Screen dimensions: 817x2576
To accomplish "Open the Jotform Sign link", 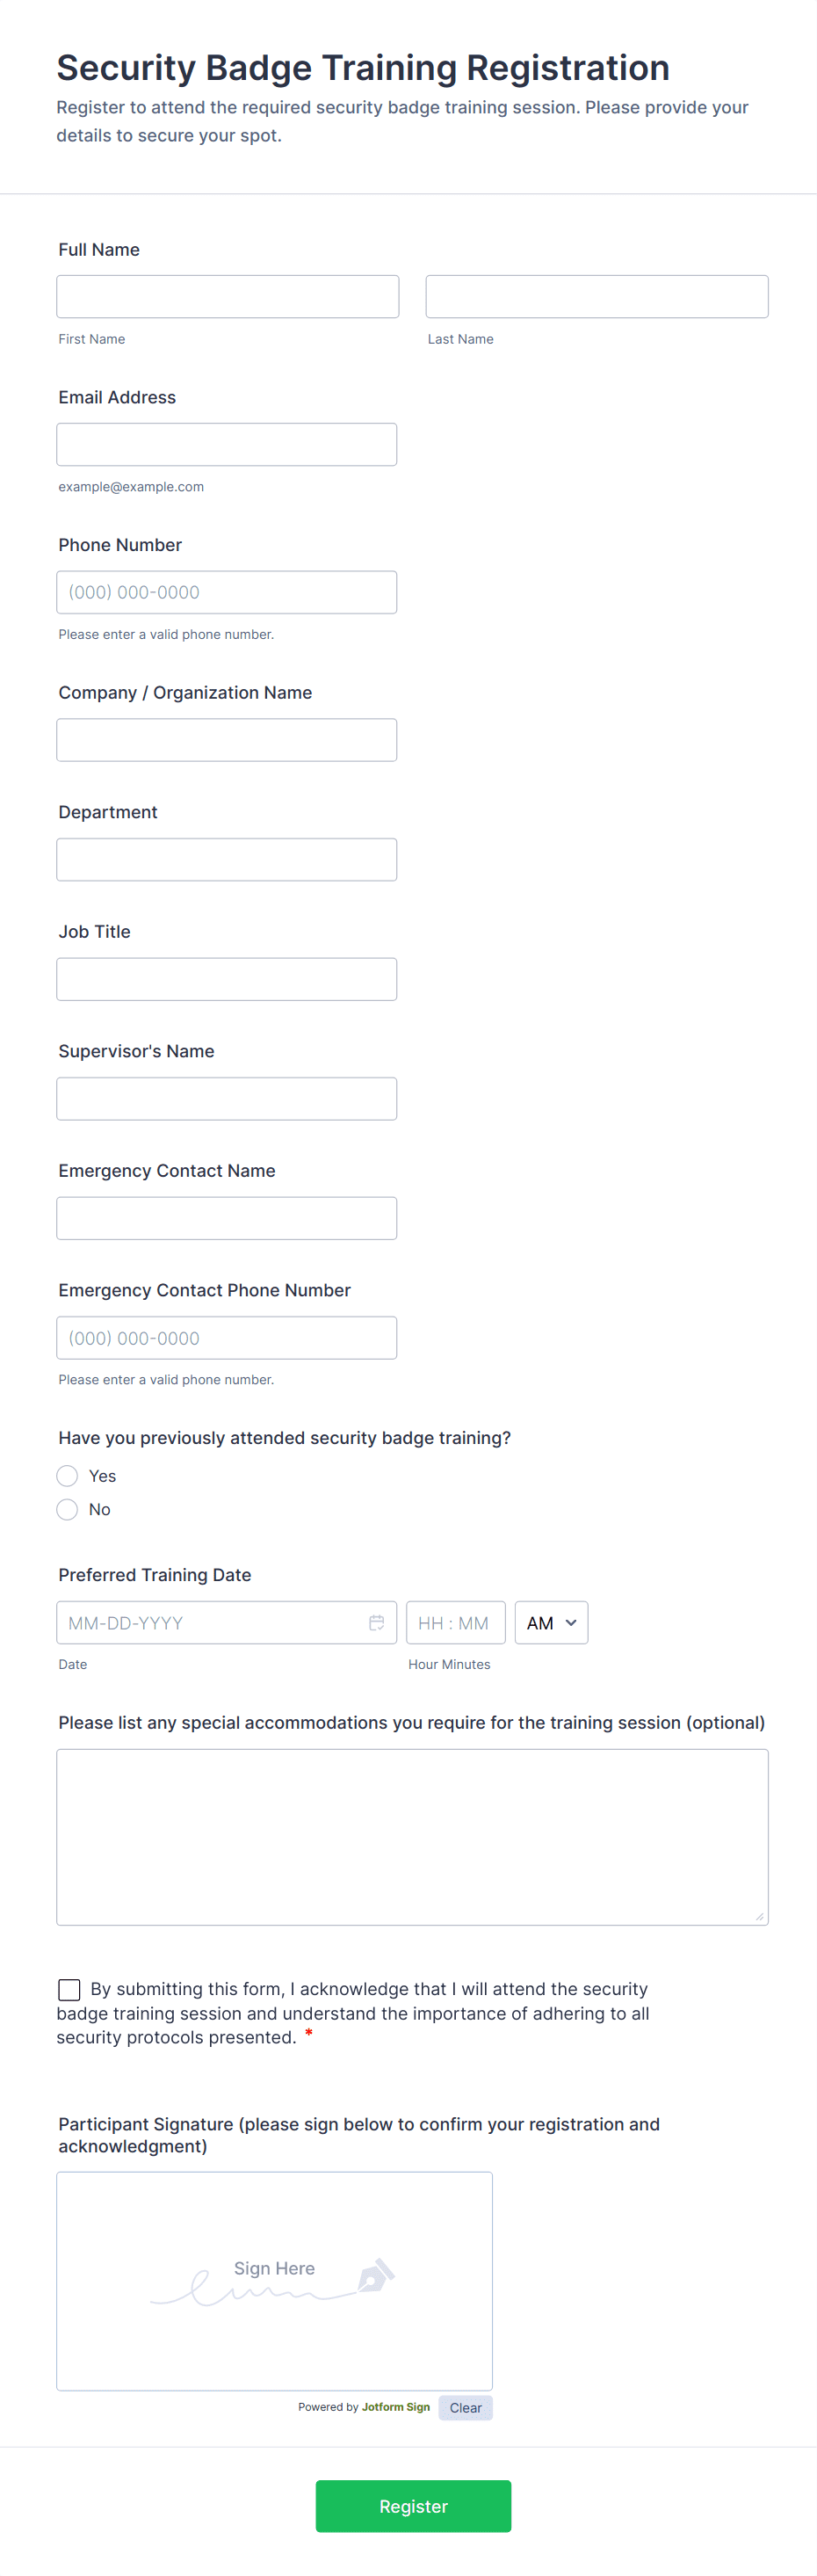I will click(x=395, y=2407).
